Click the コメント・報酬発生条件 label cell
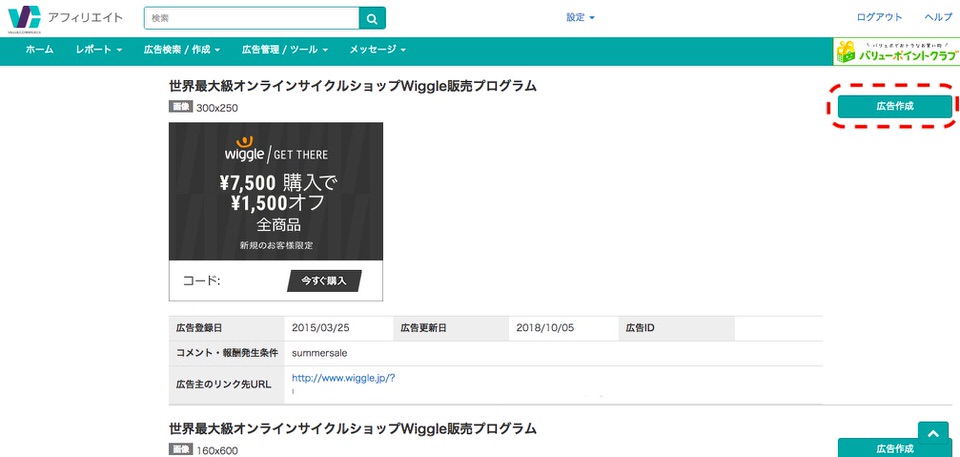This screenshot has height=457, width=960. click(227, 353)
